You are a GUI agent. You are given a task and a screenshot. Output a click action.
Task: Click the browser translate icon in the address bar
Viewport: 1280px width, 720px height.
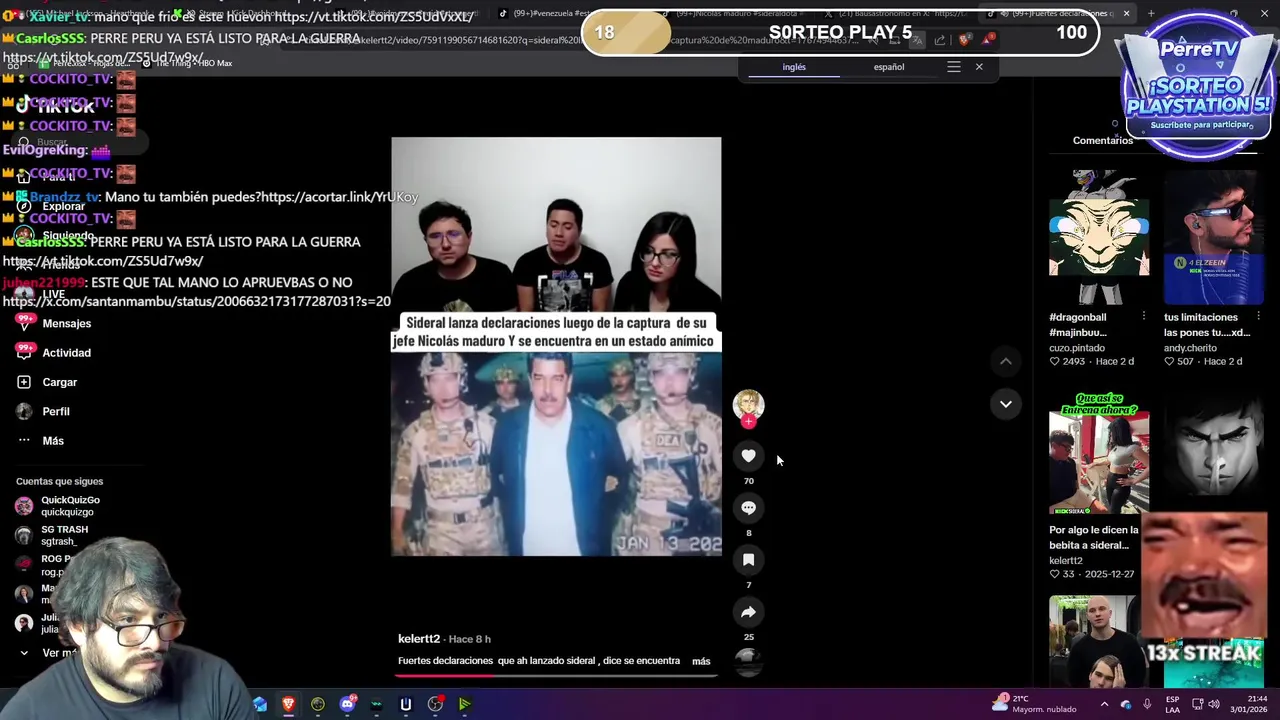point(917,40)
